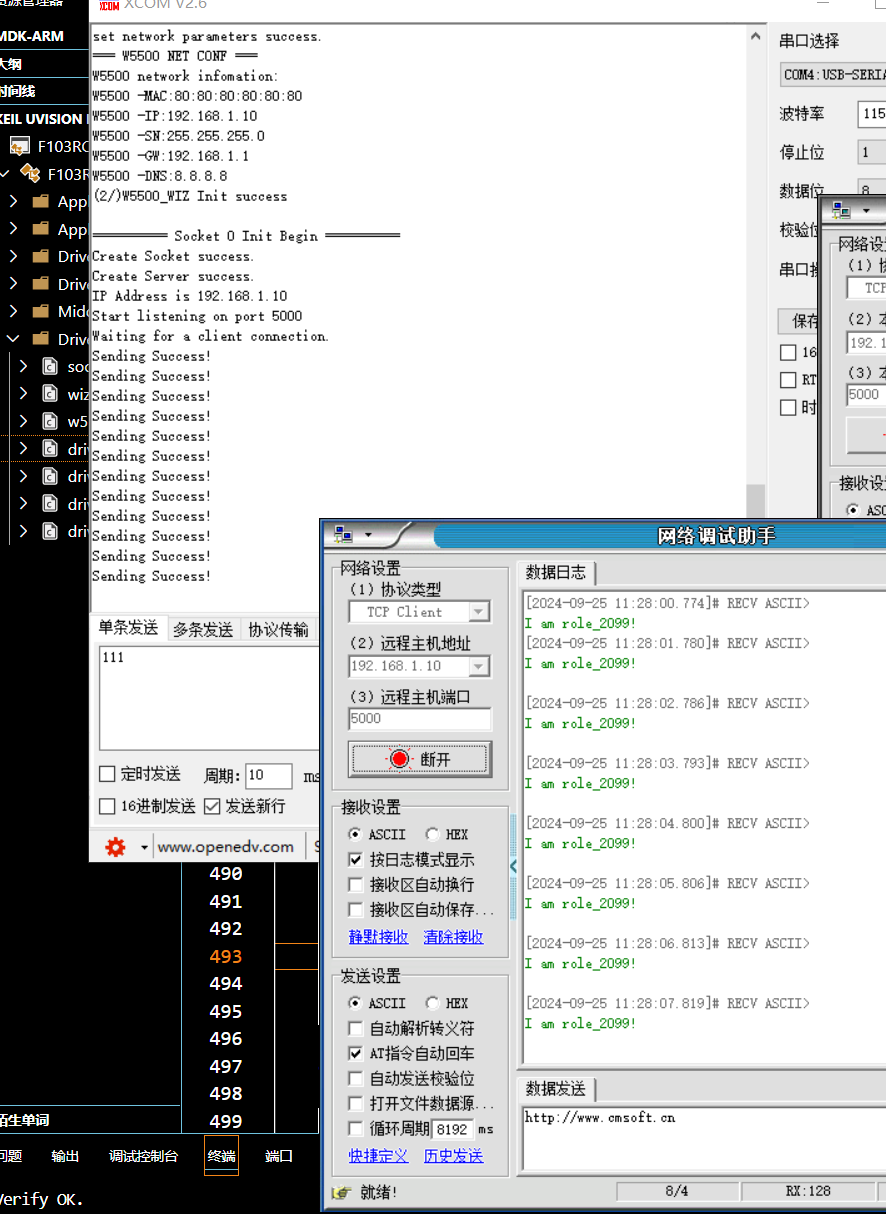Open the XCOM red gear settings icon
The image size is (886, 1214).
[x=116, y=847]
